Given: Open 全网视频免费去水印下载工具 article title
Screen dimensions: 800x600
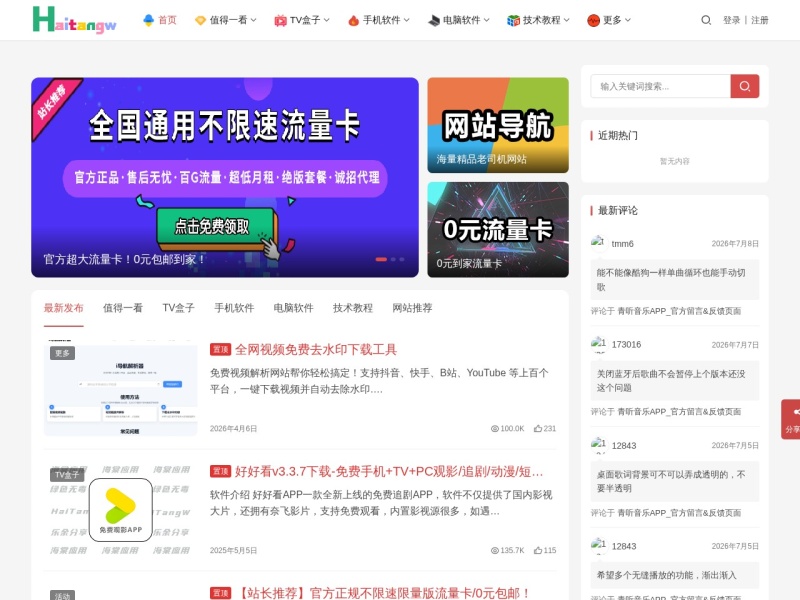Looking at the screenshot, I should (x=316, y=349).
